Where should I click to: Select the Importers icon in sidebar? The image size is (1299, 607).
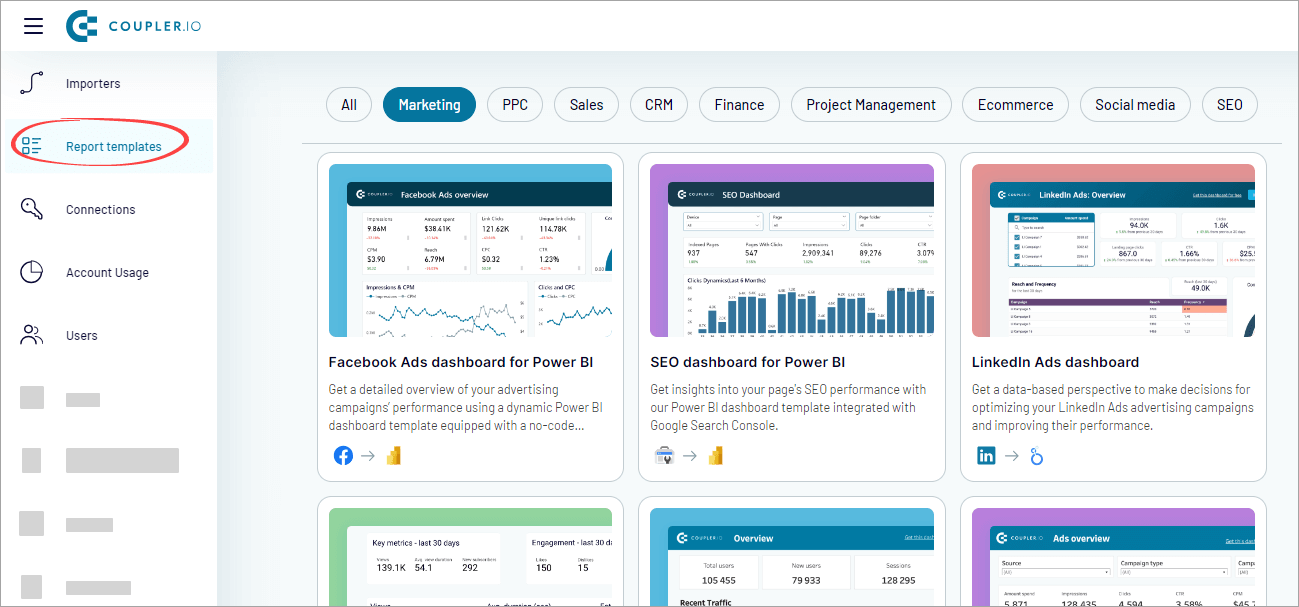32,84
